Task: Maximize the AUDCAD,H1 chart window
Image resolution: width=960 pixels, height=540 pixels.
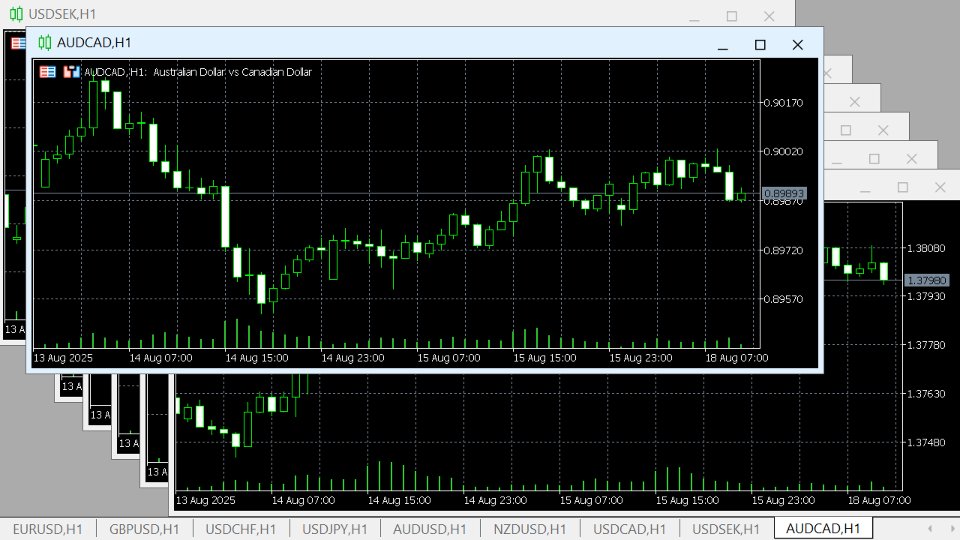Action: point(760,45)
